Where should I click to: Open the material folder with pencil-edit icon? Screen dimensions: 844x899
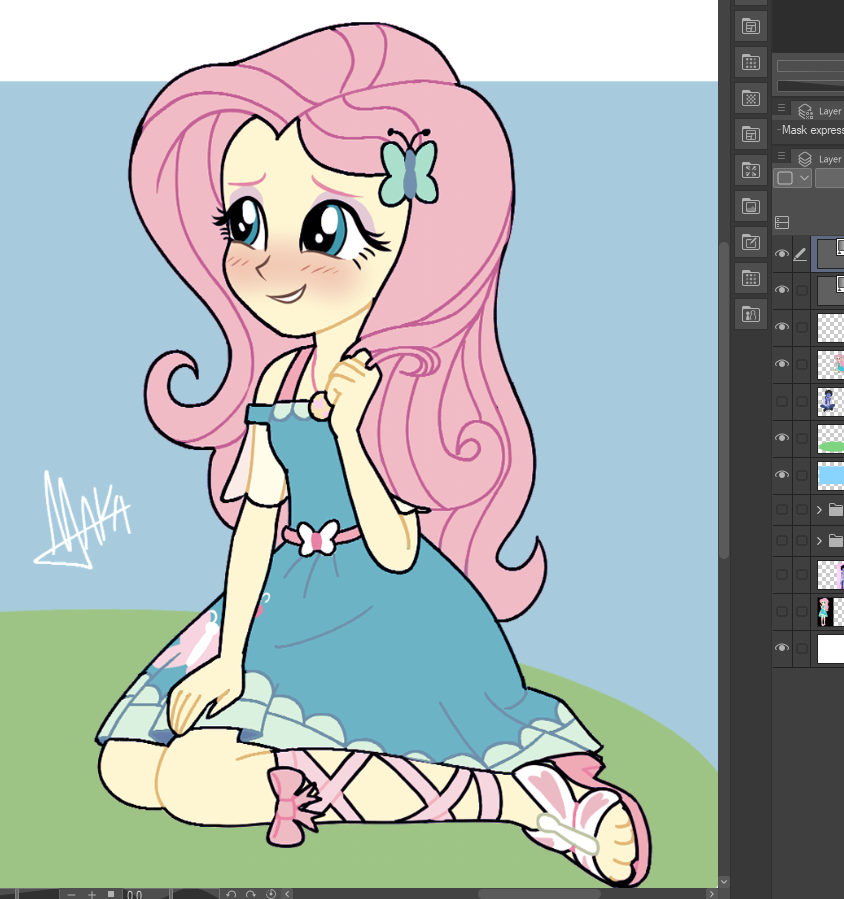[751, 243]
